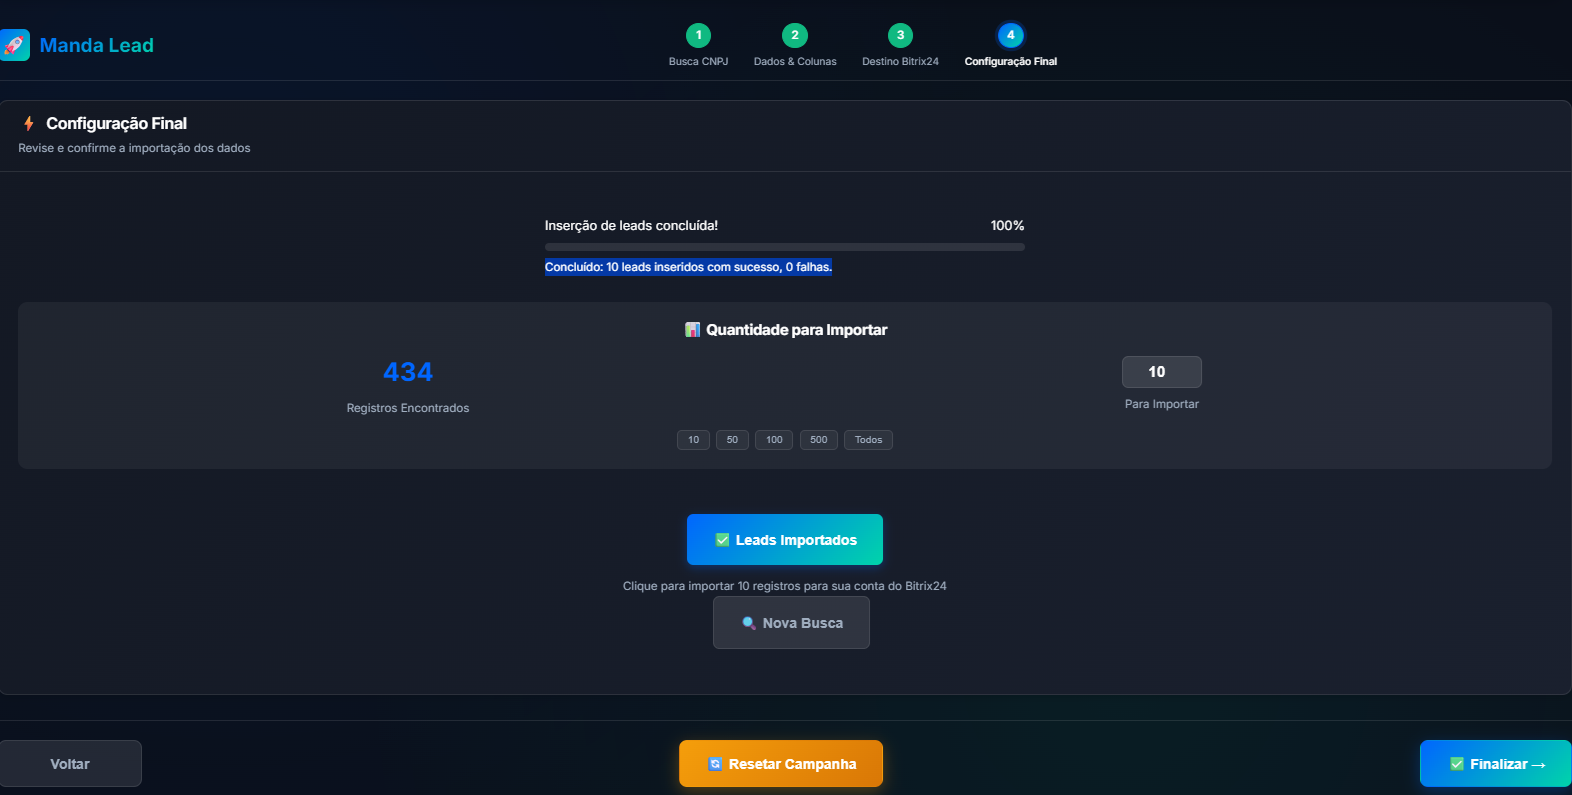1572x795 pixels.
Task: Pick the 500 quantity preset
Action: (x=818, y=440)
